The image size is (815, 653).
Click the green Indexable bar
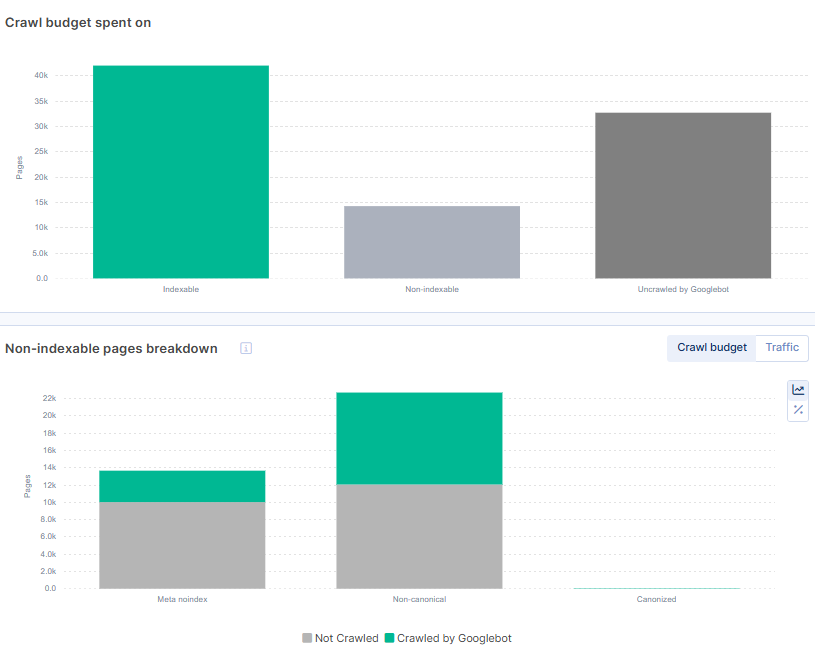coord(181,172)
